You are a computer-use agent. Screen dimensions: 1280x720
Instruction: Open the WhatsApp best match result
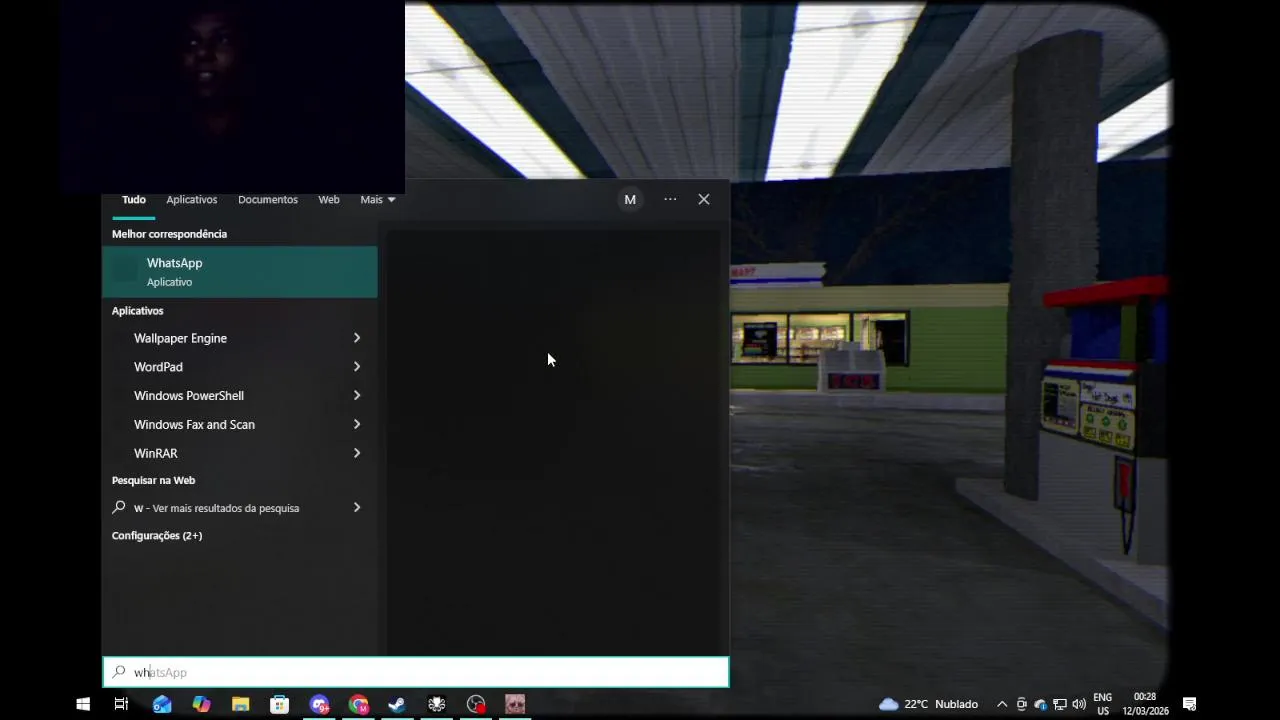click(x=239, y=272)
